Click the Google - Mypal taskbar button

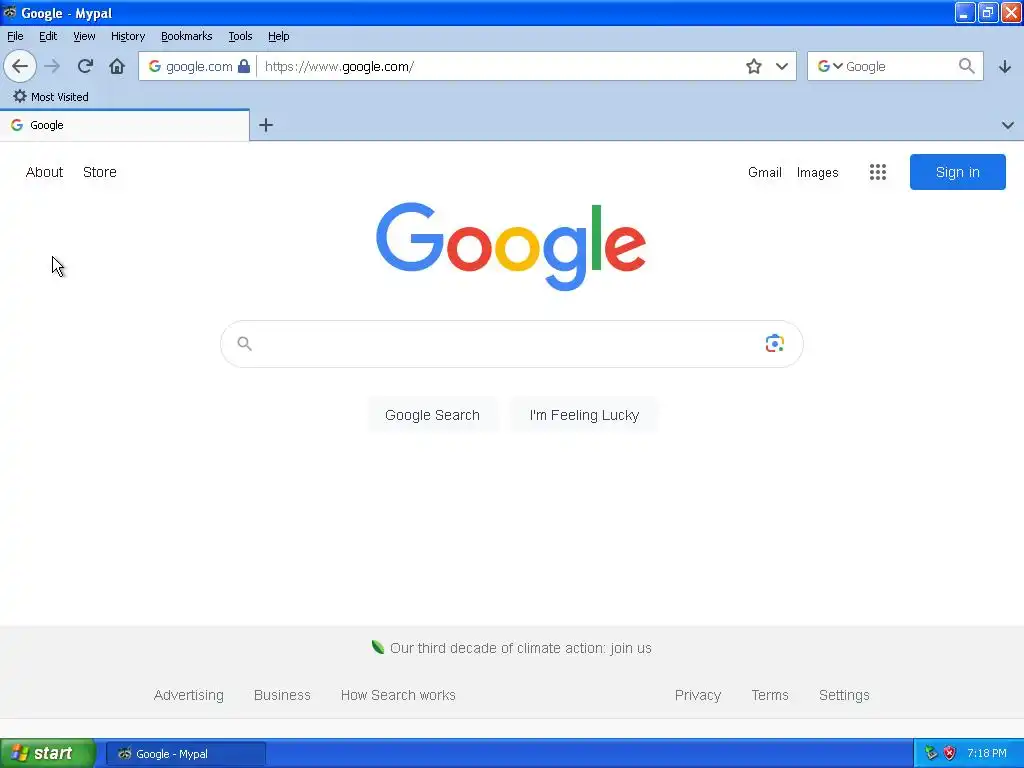[185, 754]
